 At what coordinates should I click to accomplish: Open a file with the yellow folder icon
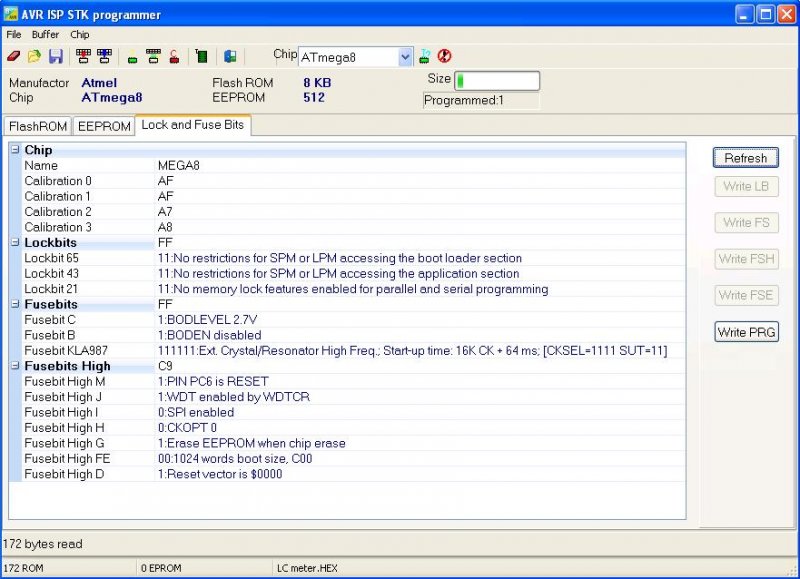pos(34,56)
